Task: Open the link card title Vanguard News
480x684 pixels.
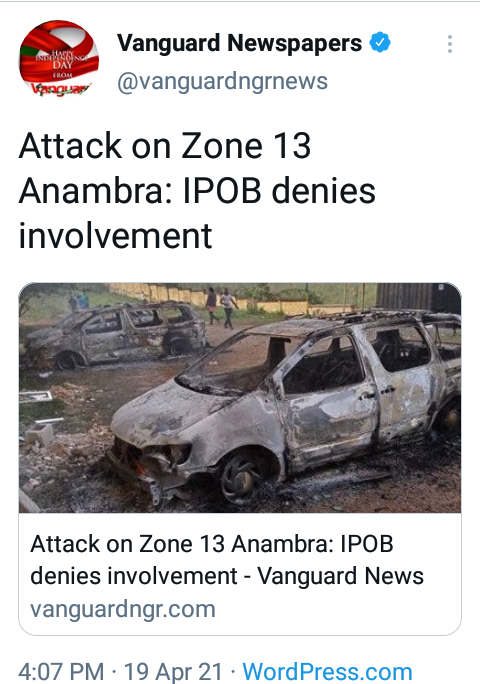Action: [x=227, y=560]
